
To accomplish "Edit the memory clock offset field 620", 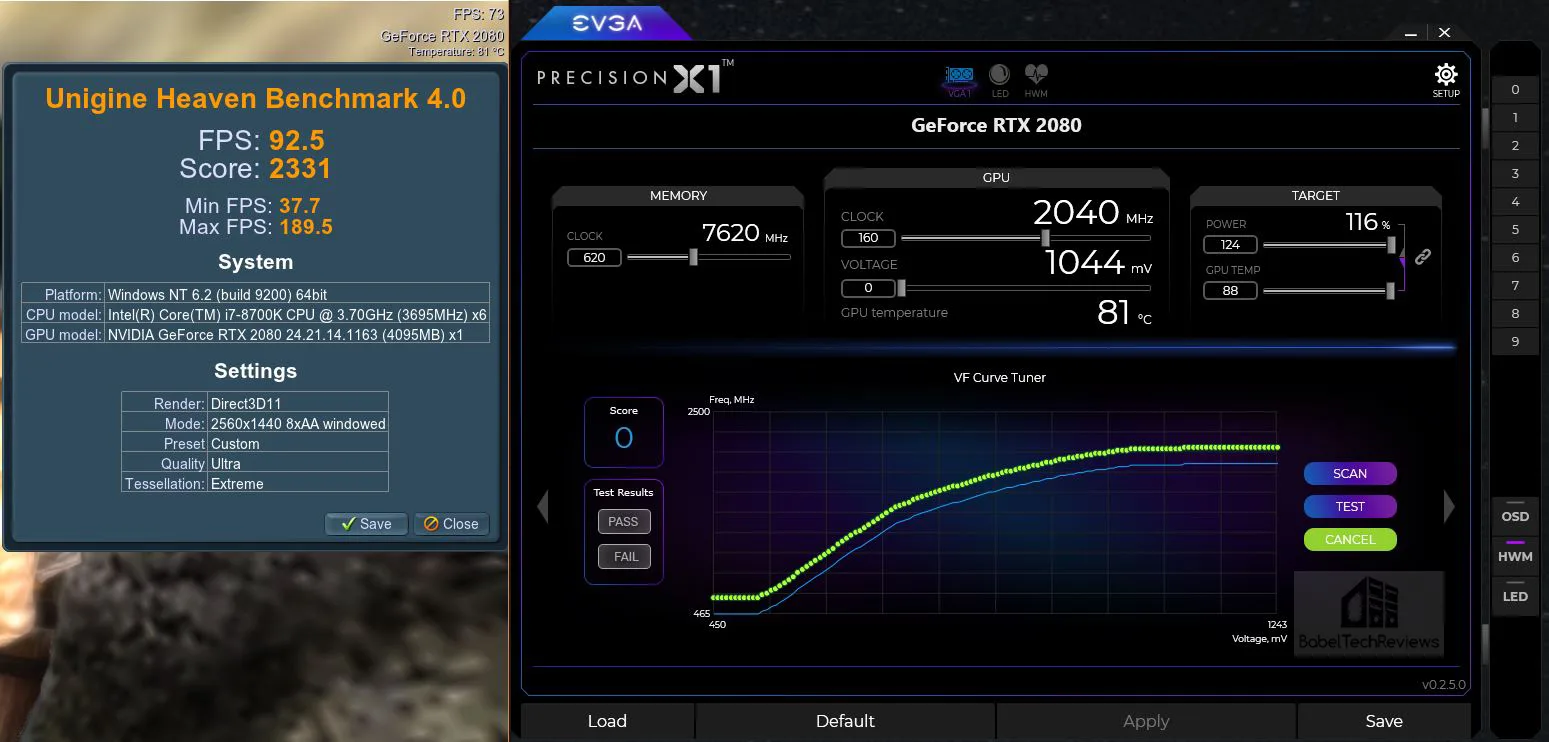I will (594, 257).
